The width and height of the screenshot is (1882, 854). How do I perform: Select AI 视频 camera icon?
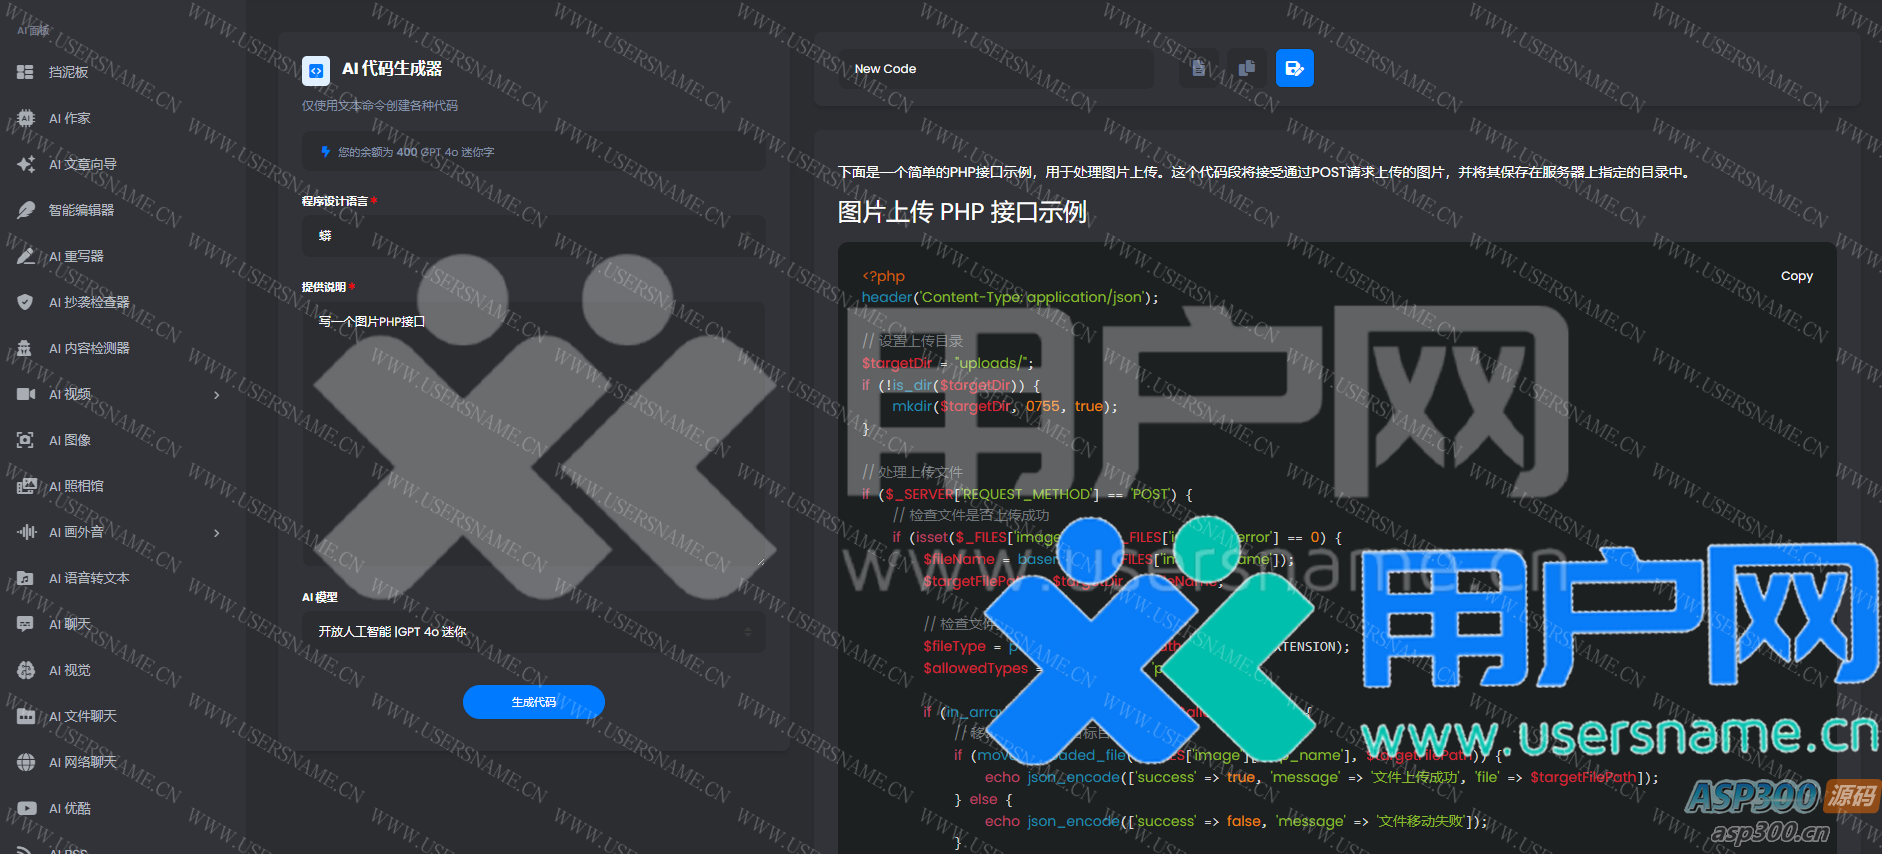26,394
